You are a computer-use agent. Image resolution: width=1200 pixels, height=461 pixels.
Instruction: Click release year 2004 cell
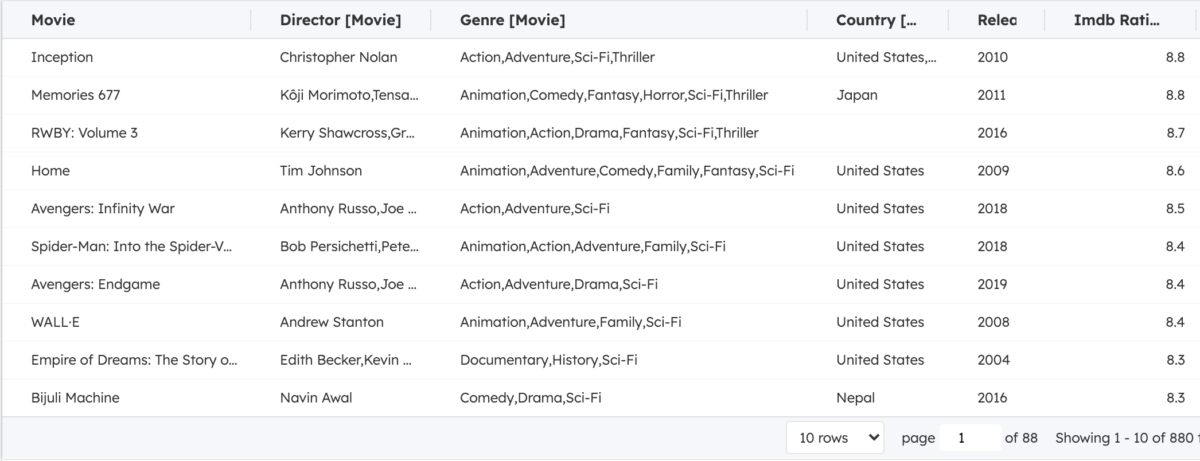coord(993,360)
